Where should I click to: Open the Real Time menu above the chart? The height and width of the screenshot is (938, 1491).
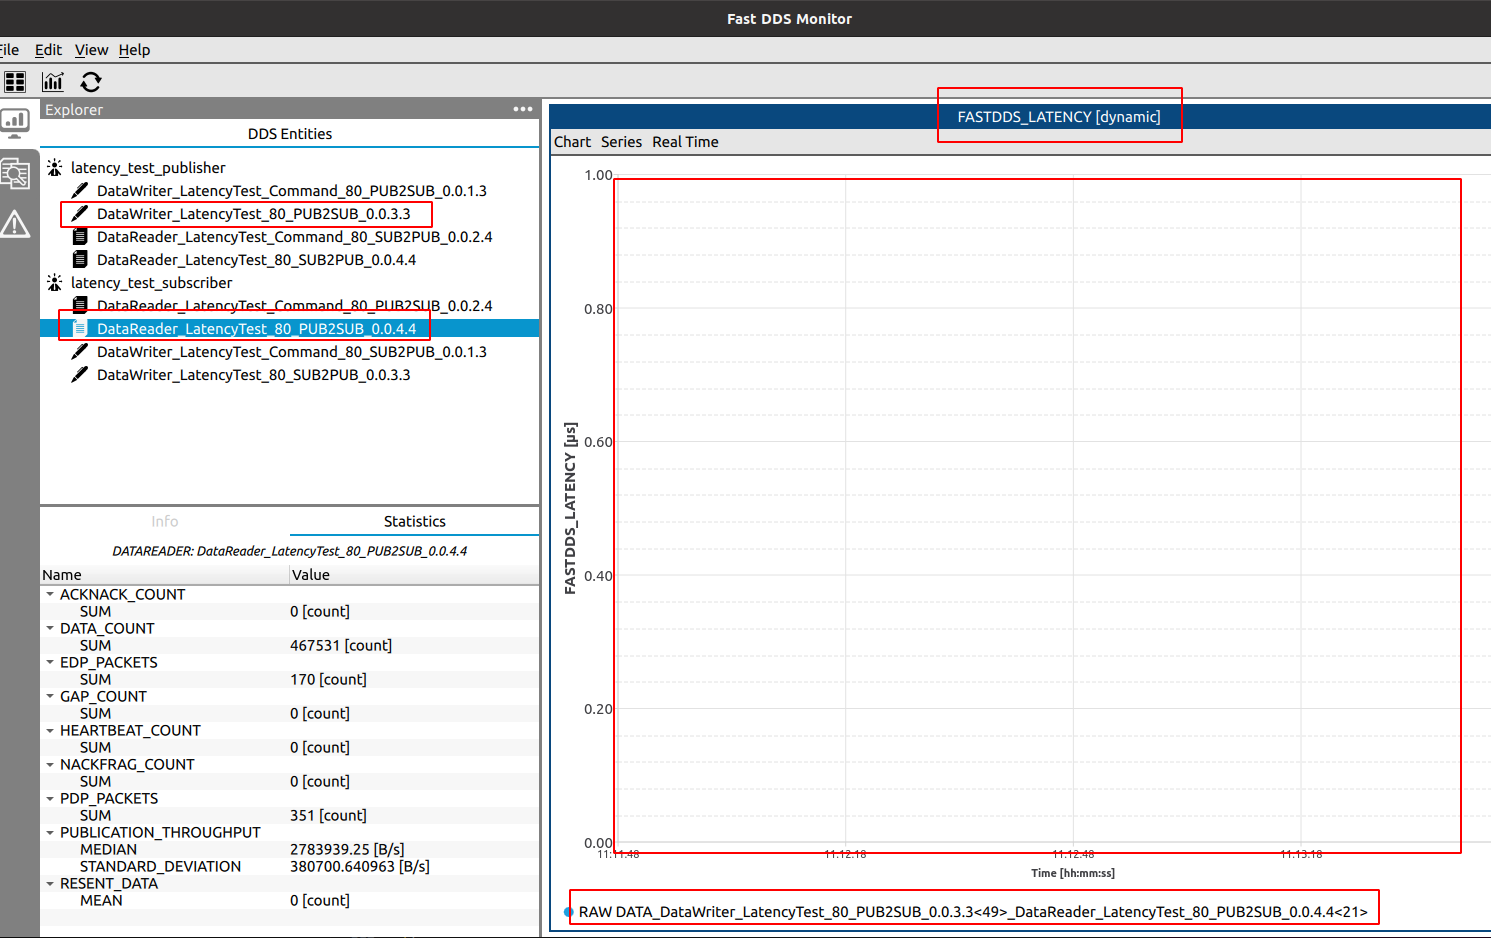tap(685, 141)
